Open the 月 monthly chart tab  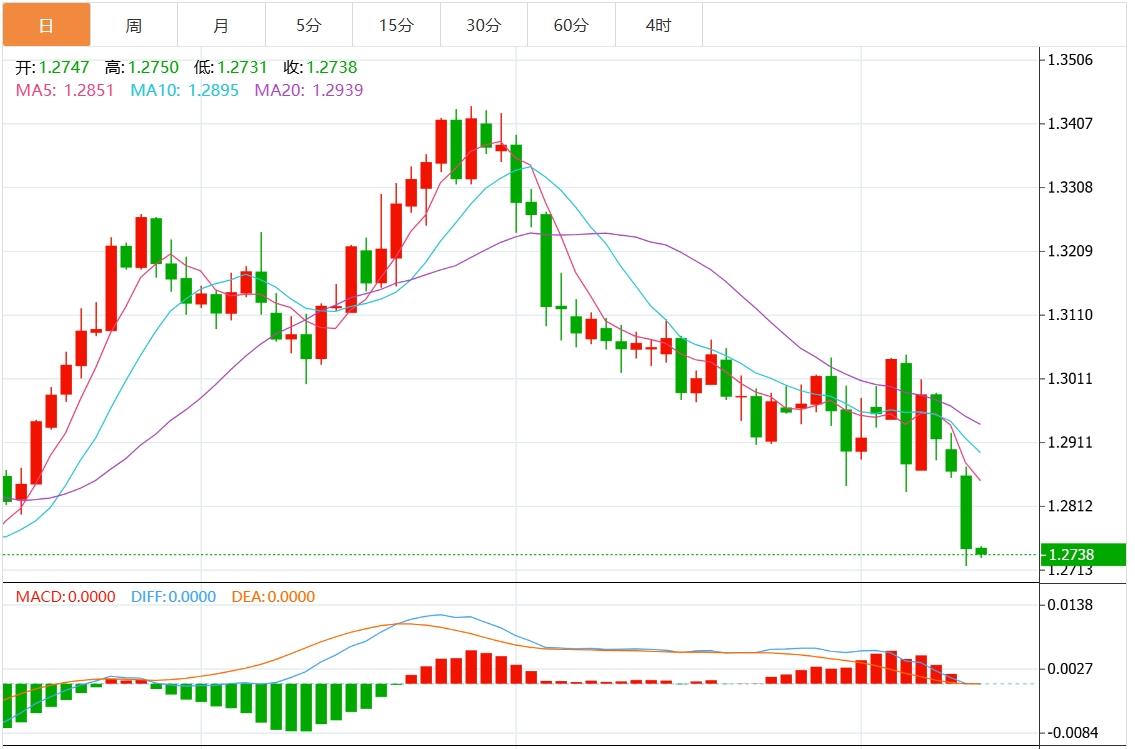click(x=221, y=25)
